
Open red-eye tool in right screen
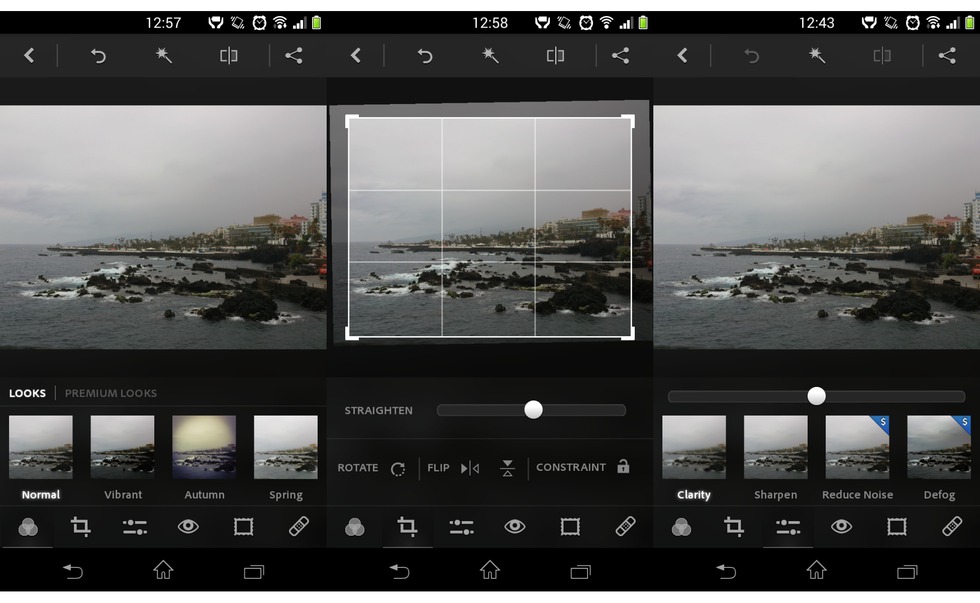tap(842, 527)
